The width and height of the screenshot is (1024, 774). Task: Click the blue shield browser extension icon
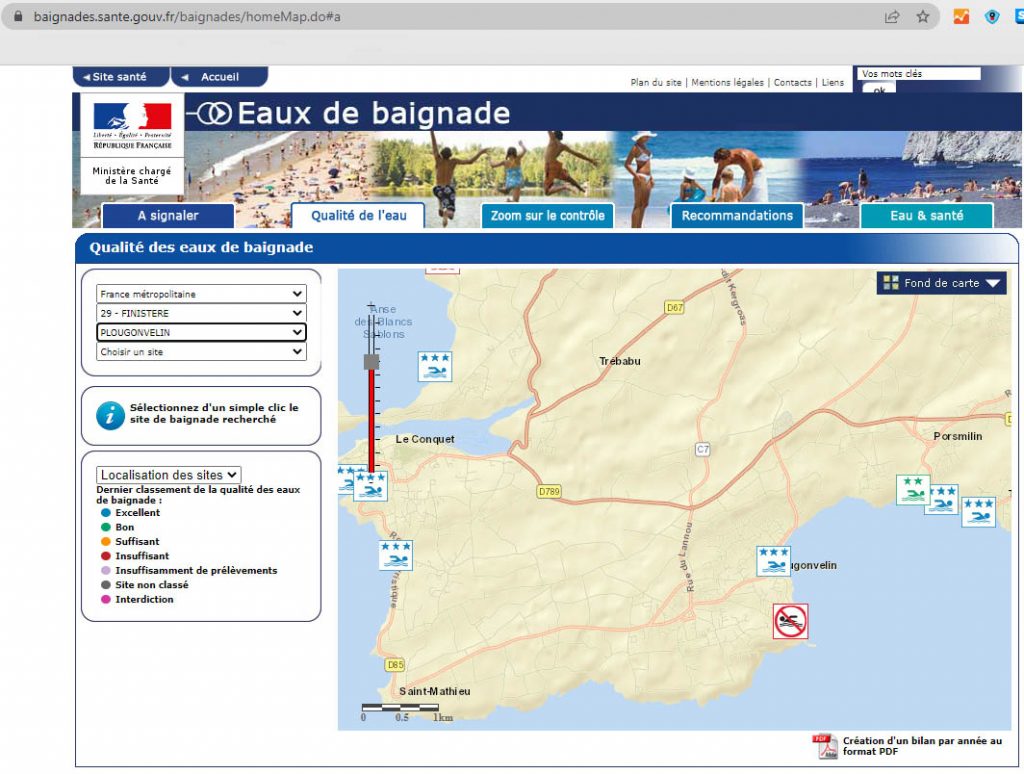(x=992, y=16)
